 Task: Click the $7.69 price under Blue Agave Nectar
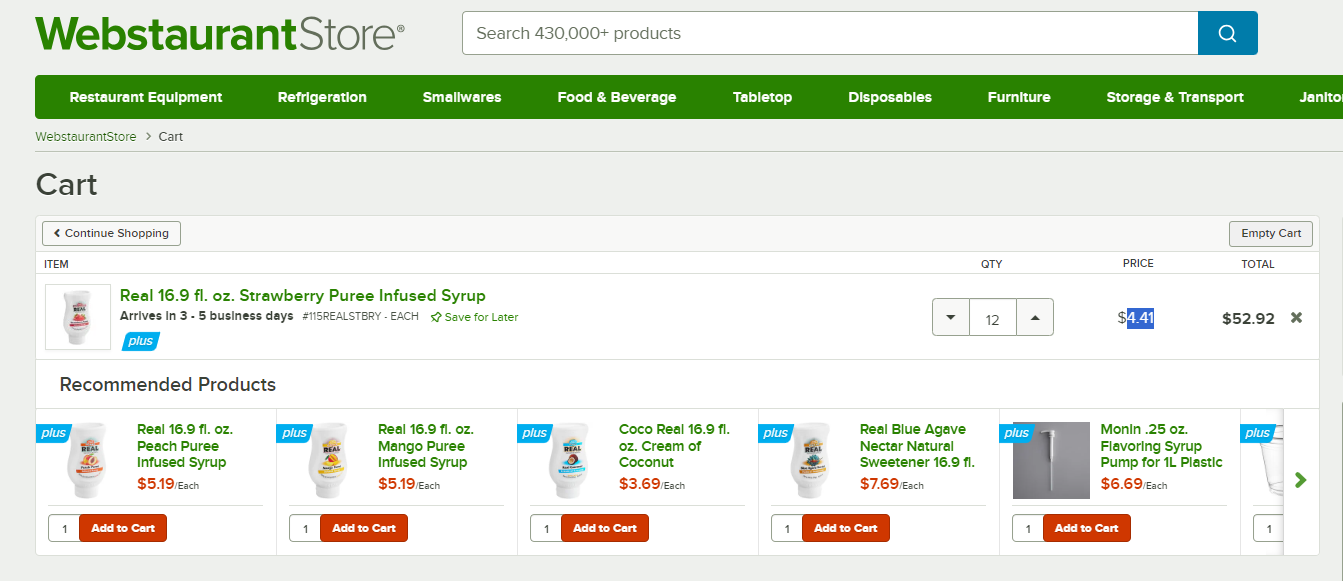[x=879, y=484]
